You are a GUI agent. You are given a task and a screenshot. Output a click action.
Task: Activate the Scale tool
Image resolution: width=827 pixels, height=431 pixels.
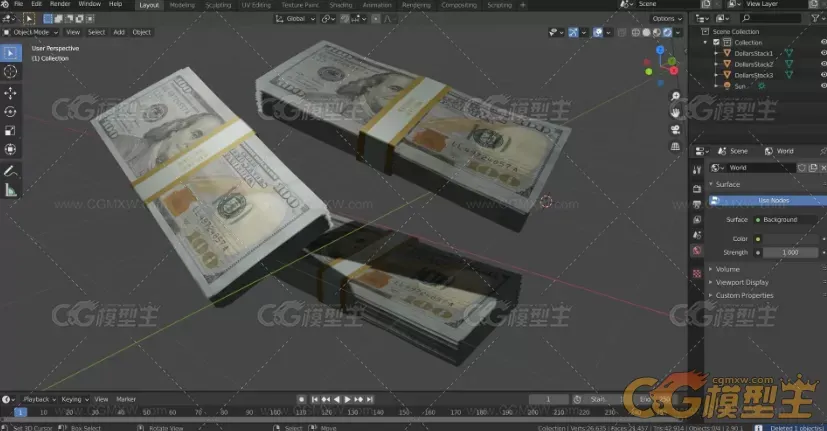11,131
